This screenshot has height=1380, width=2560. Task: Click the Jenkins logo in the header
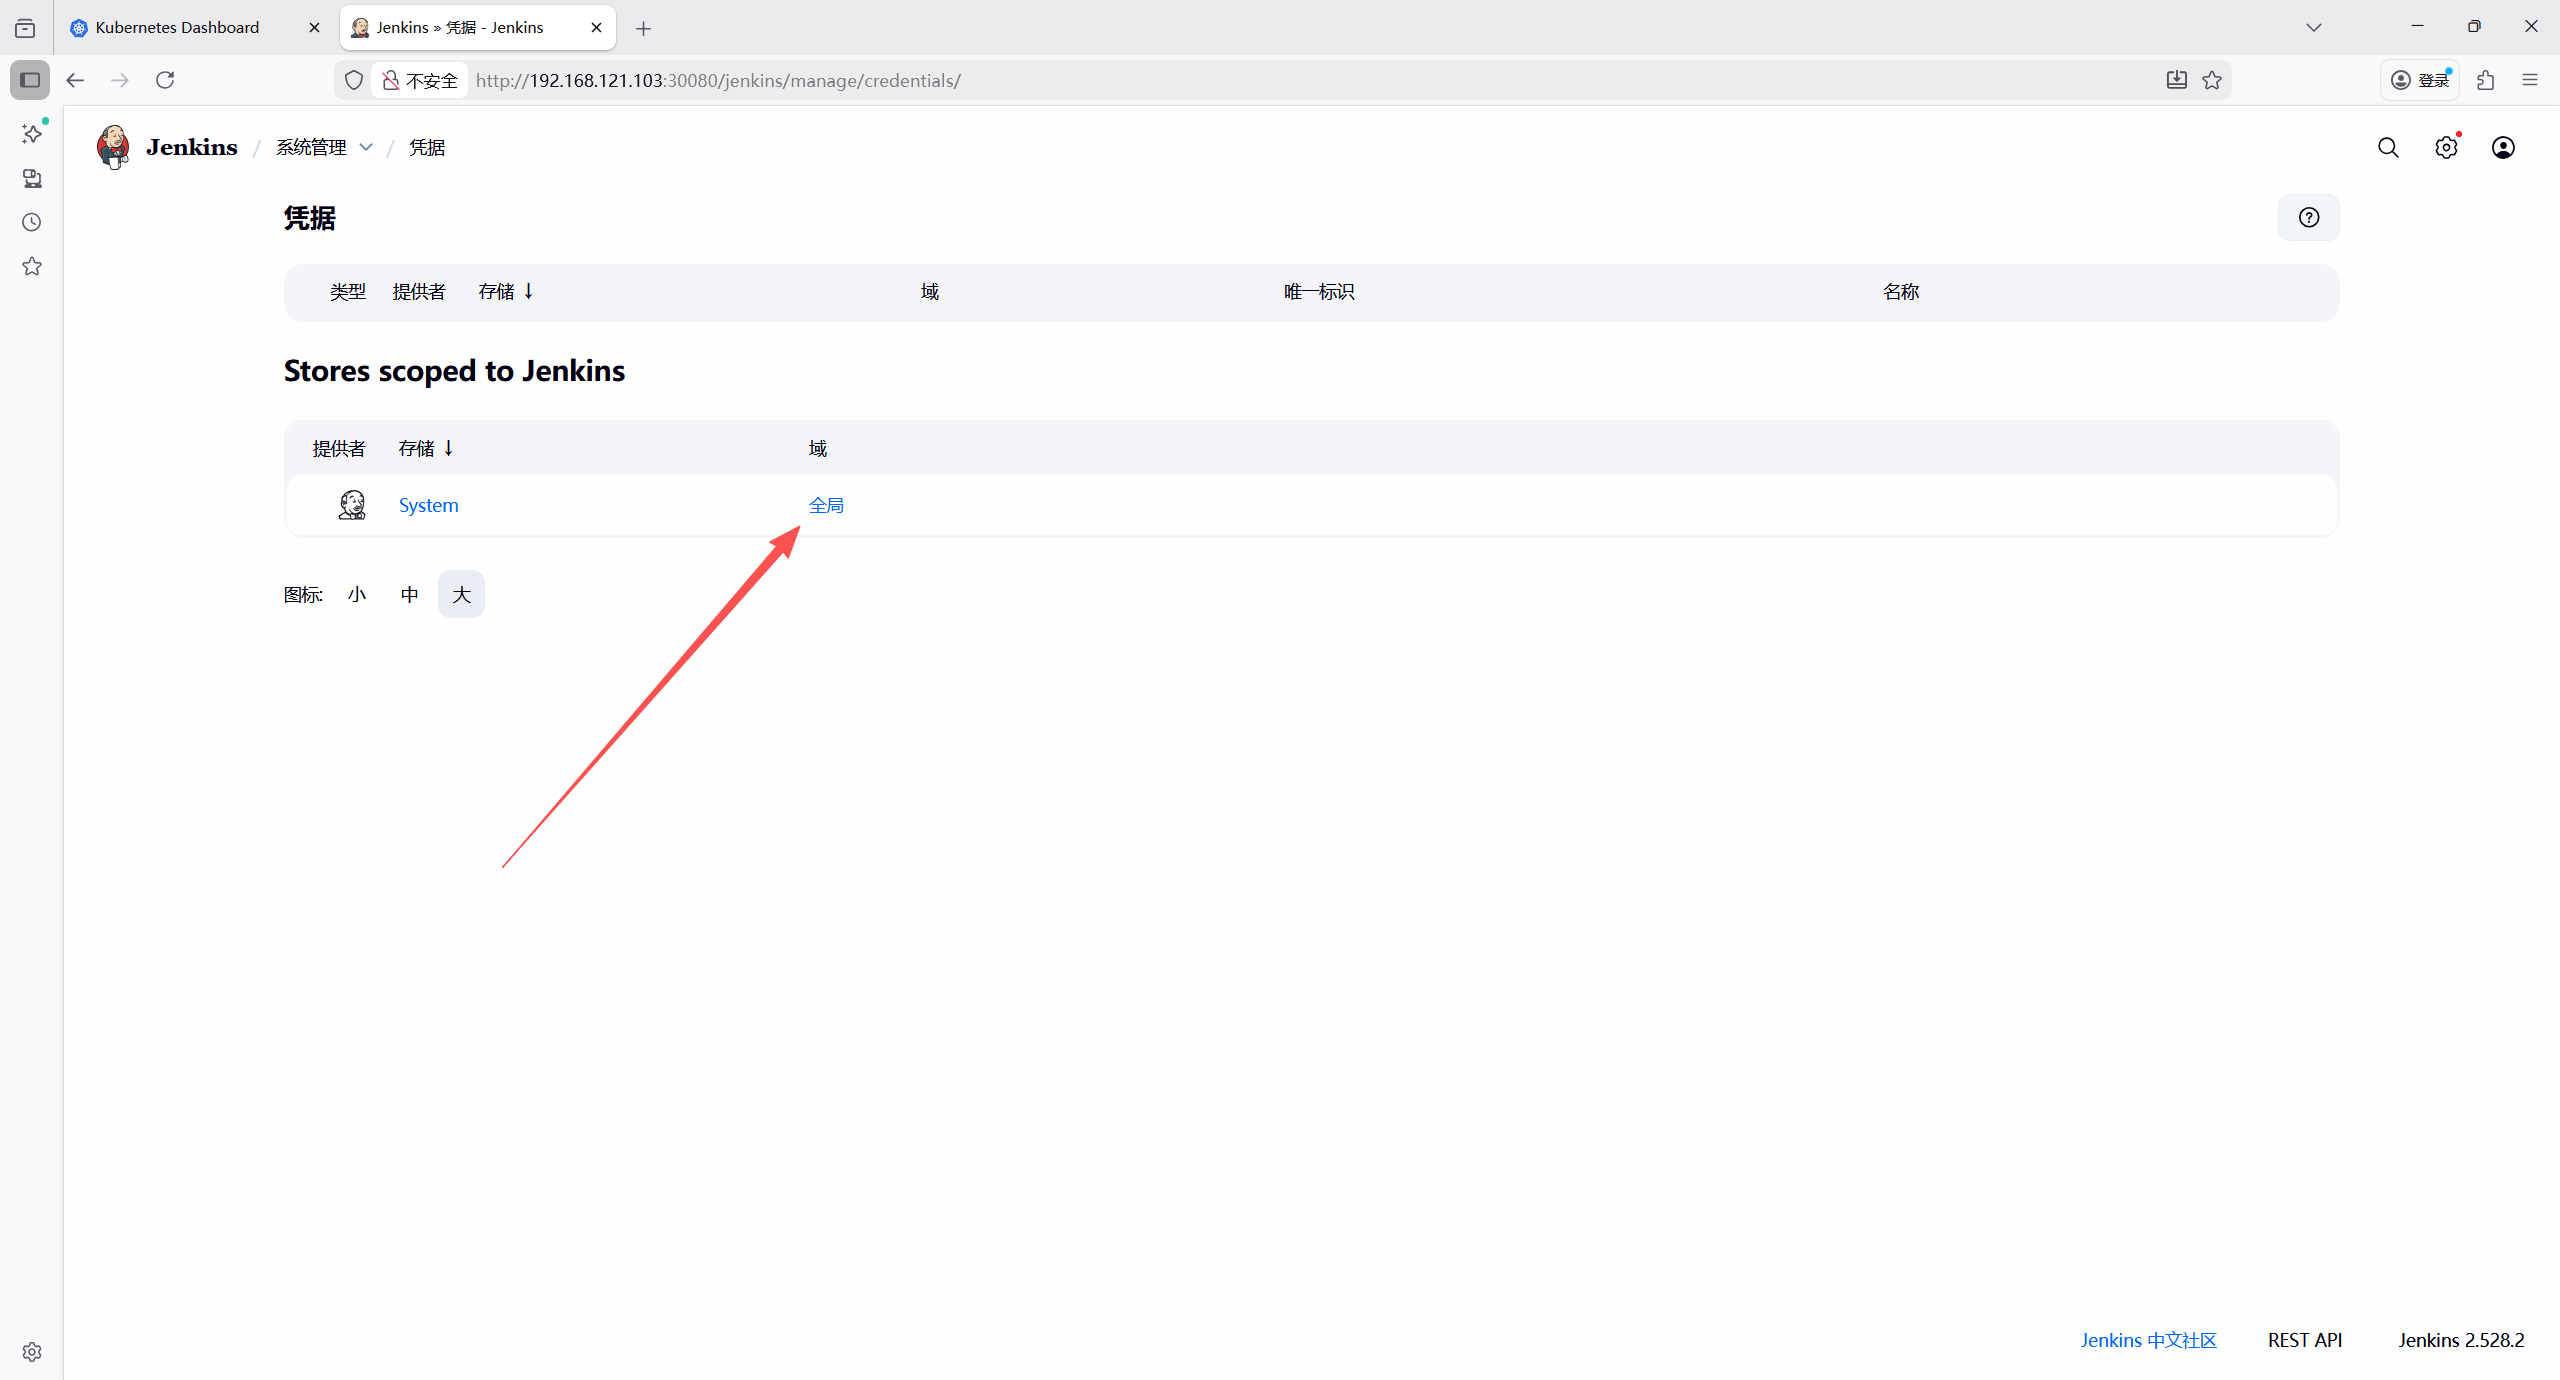click(114, 147)
